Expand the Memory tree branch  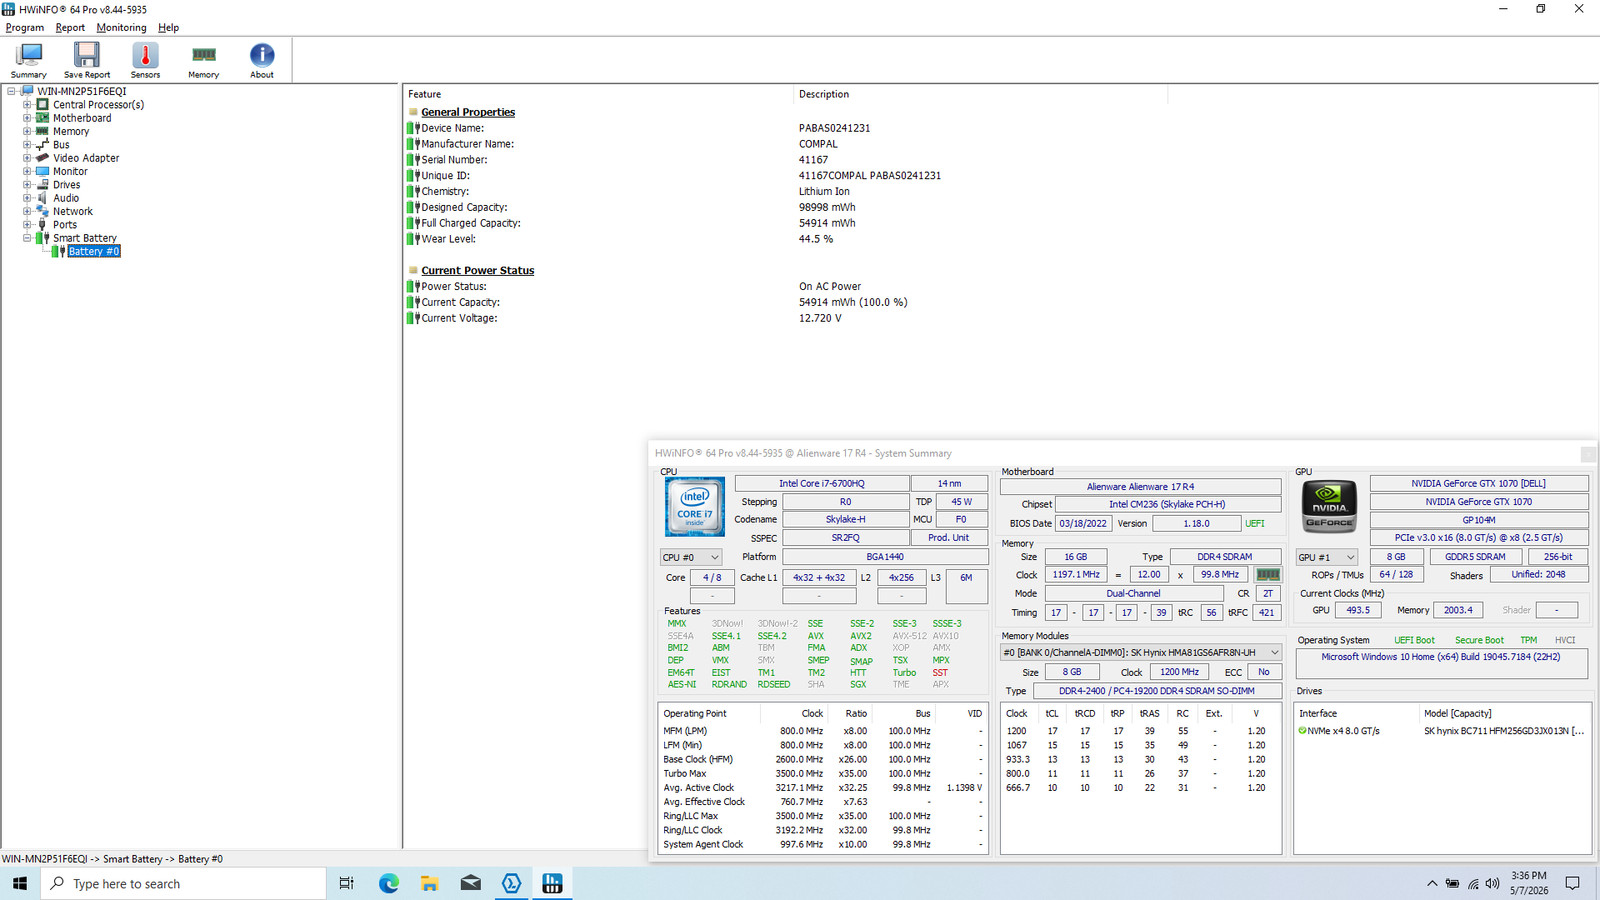27,131
